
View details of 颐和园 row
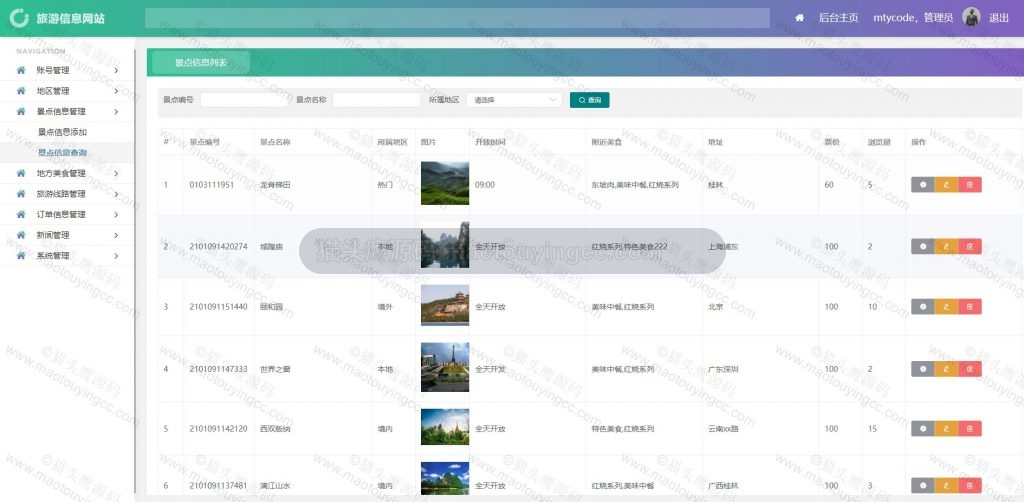click(923, 307)
